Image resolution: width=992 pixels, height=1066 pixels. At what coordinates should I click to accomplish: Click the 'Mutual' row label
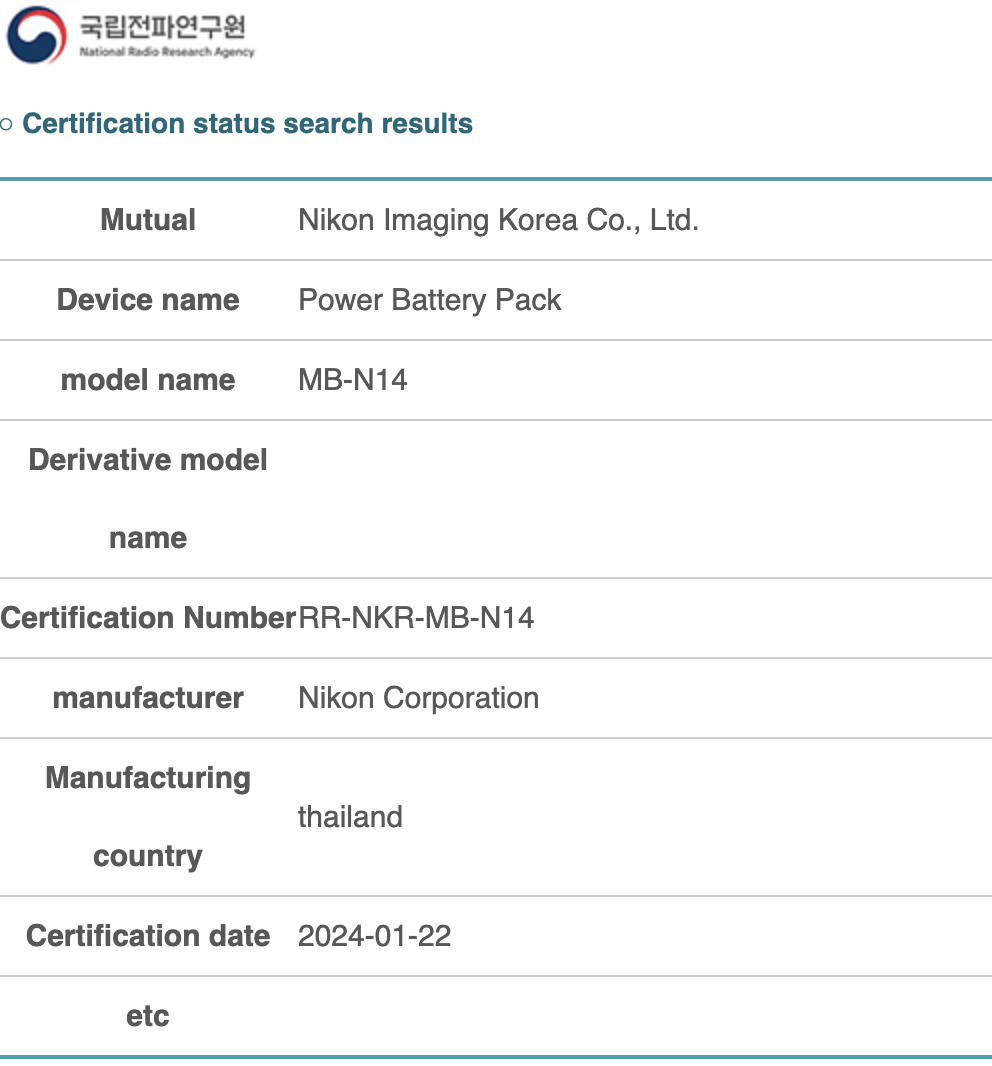148,220
